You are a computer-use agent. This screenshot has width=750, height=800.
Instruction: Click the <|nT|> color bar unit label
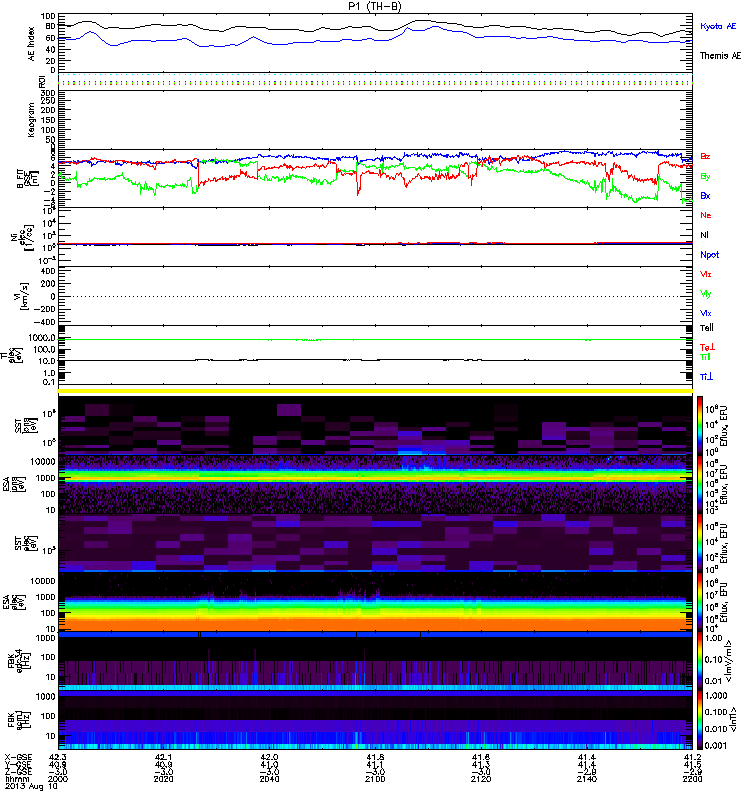(x=735, y=719)
